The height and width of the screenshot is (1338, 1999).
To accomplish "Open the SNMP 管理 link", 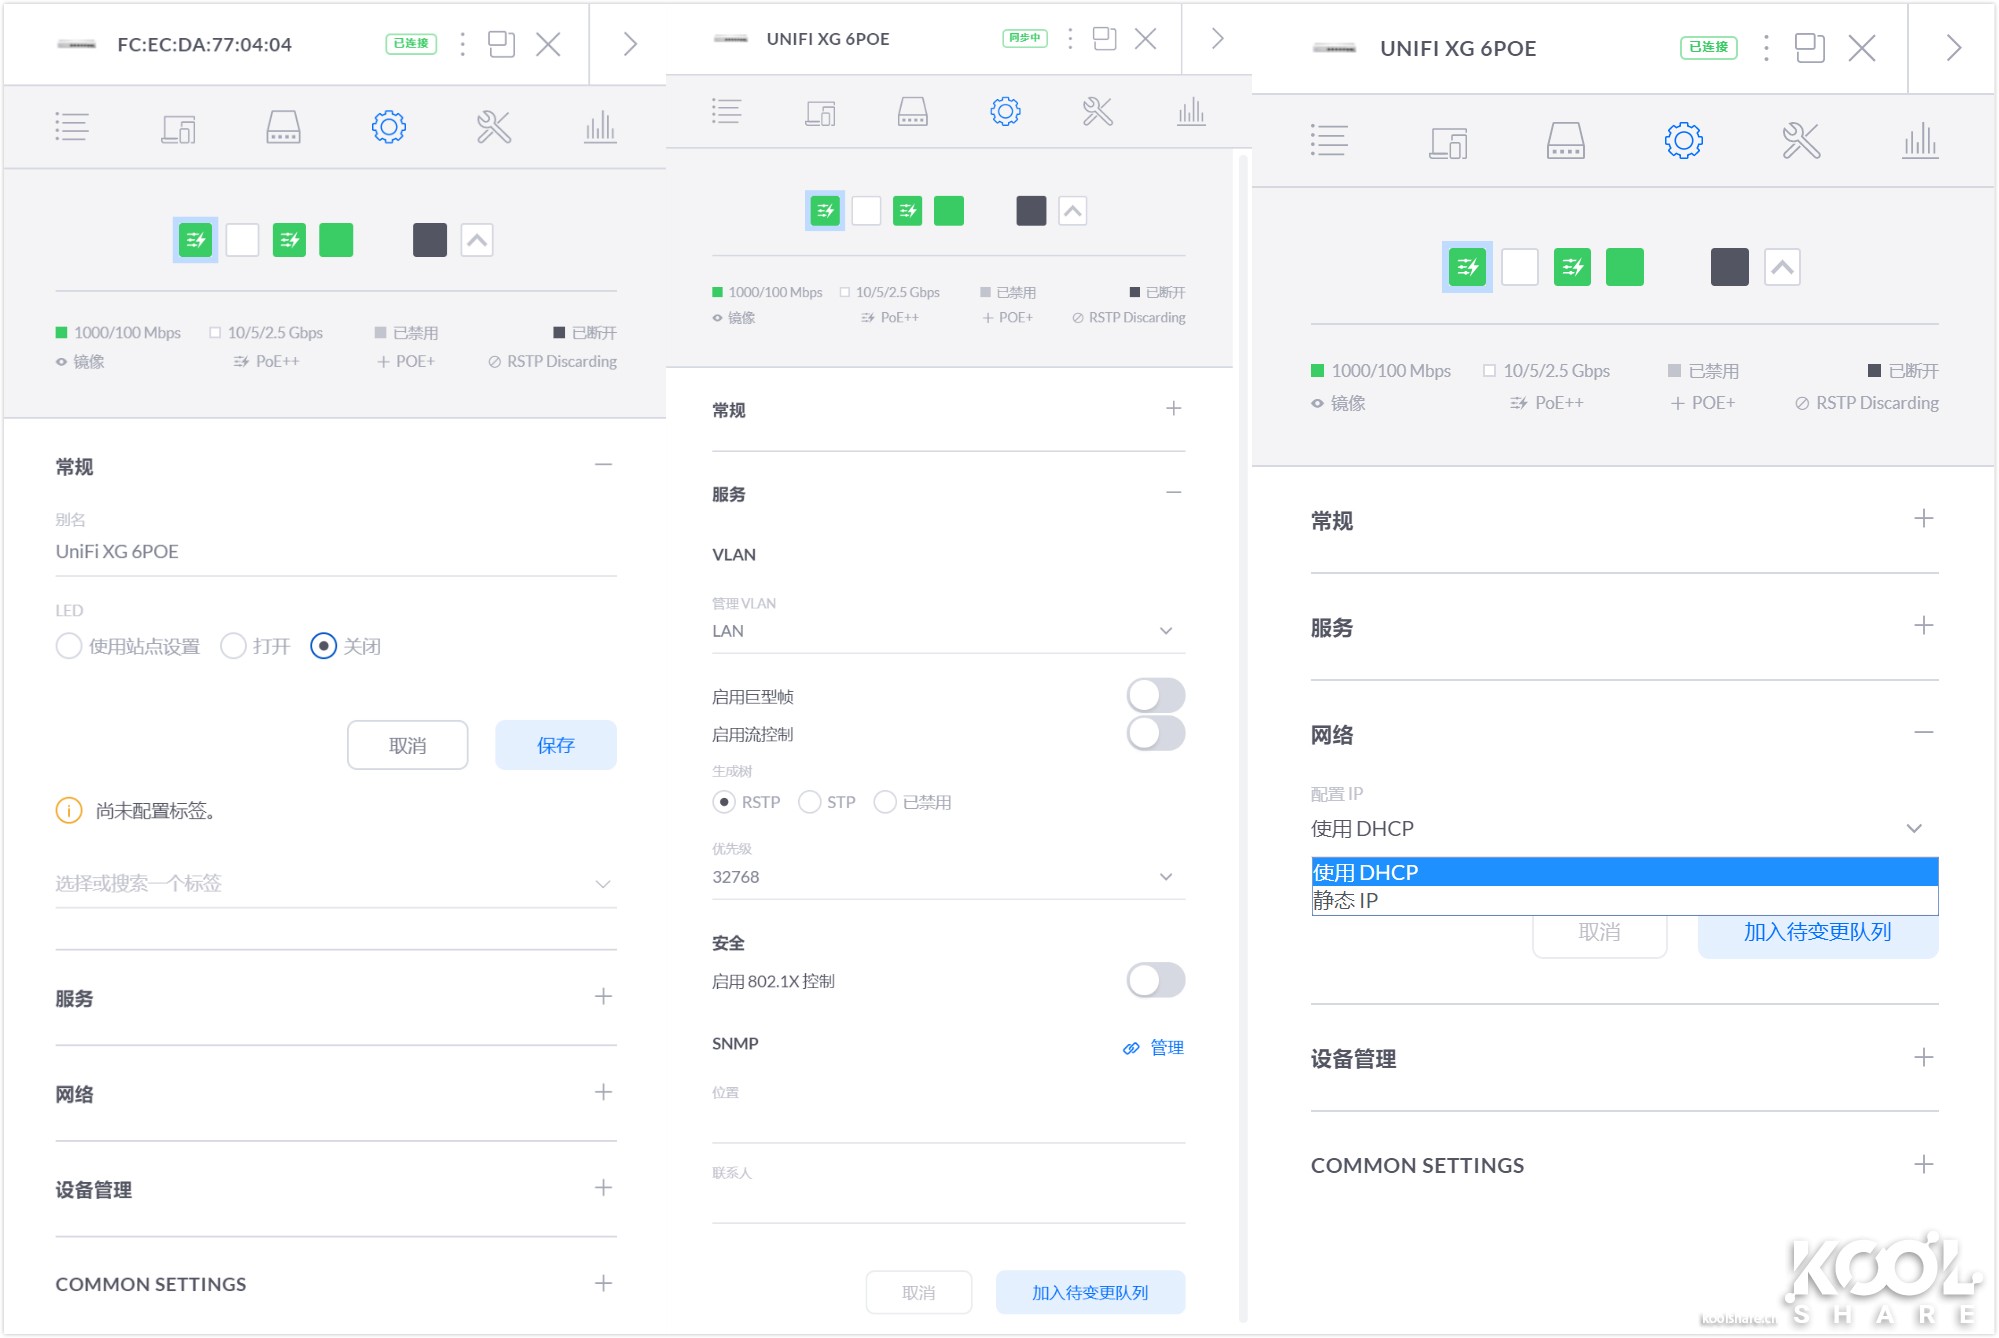I will (x=1164, y=1047).
